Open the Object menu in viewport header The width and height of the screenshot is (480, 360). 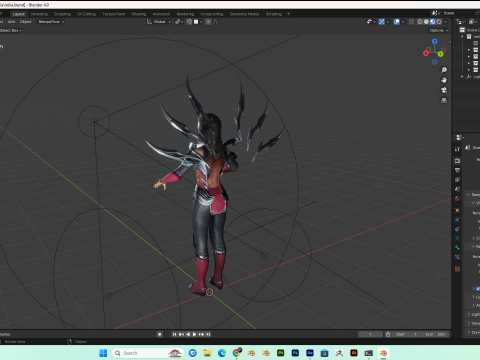25,22
